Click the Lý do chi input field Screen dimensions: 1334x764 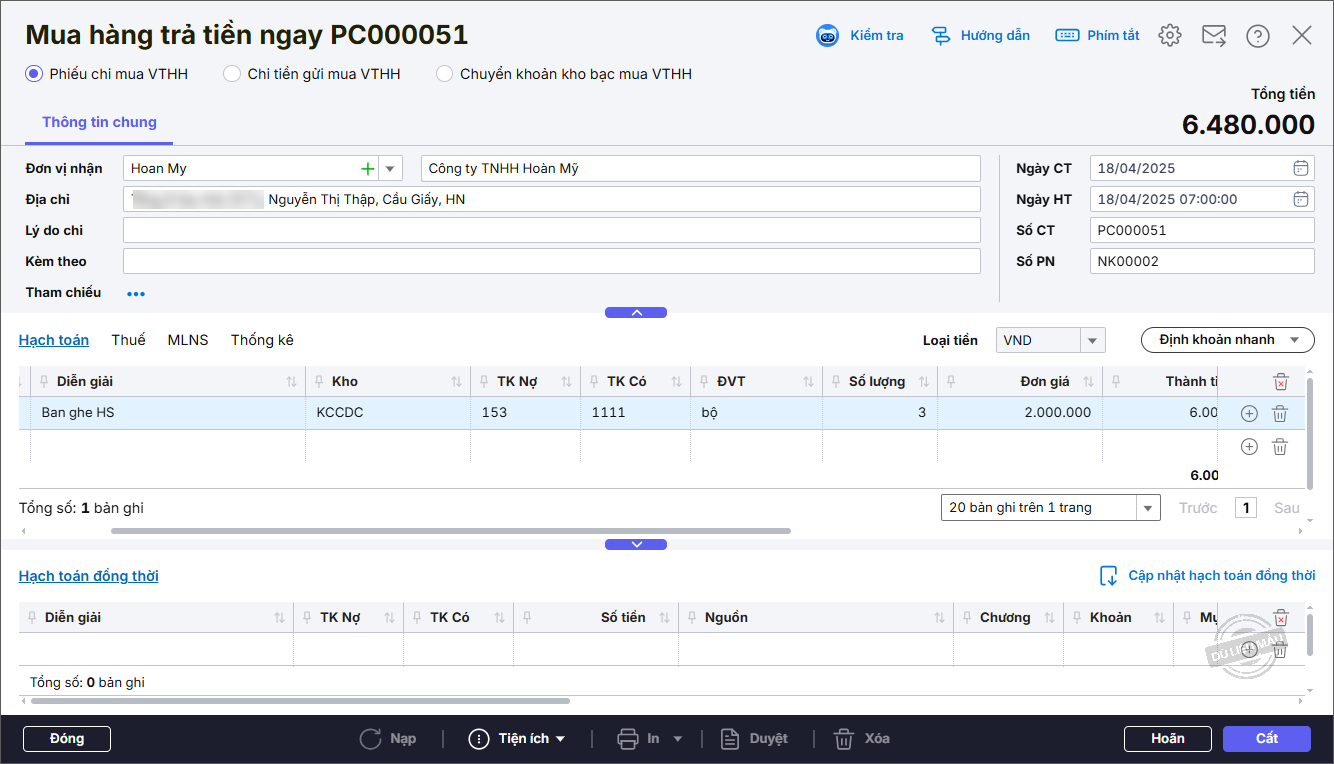click(551, 231)
